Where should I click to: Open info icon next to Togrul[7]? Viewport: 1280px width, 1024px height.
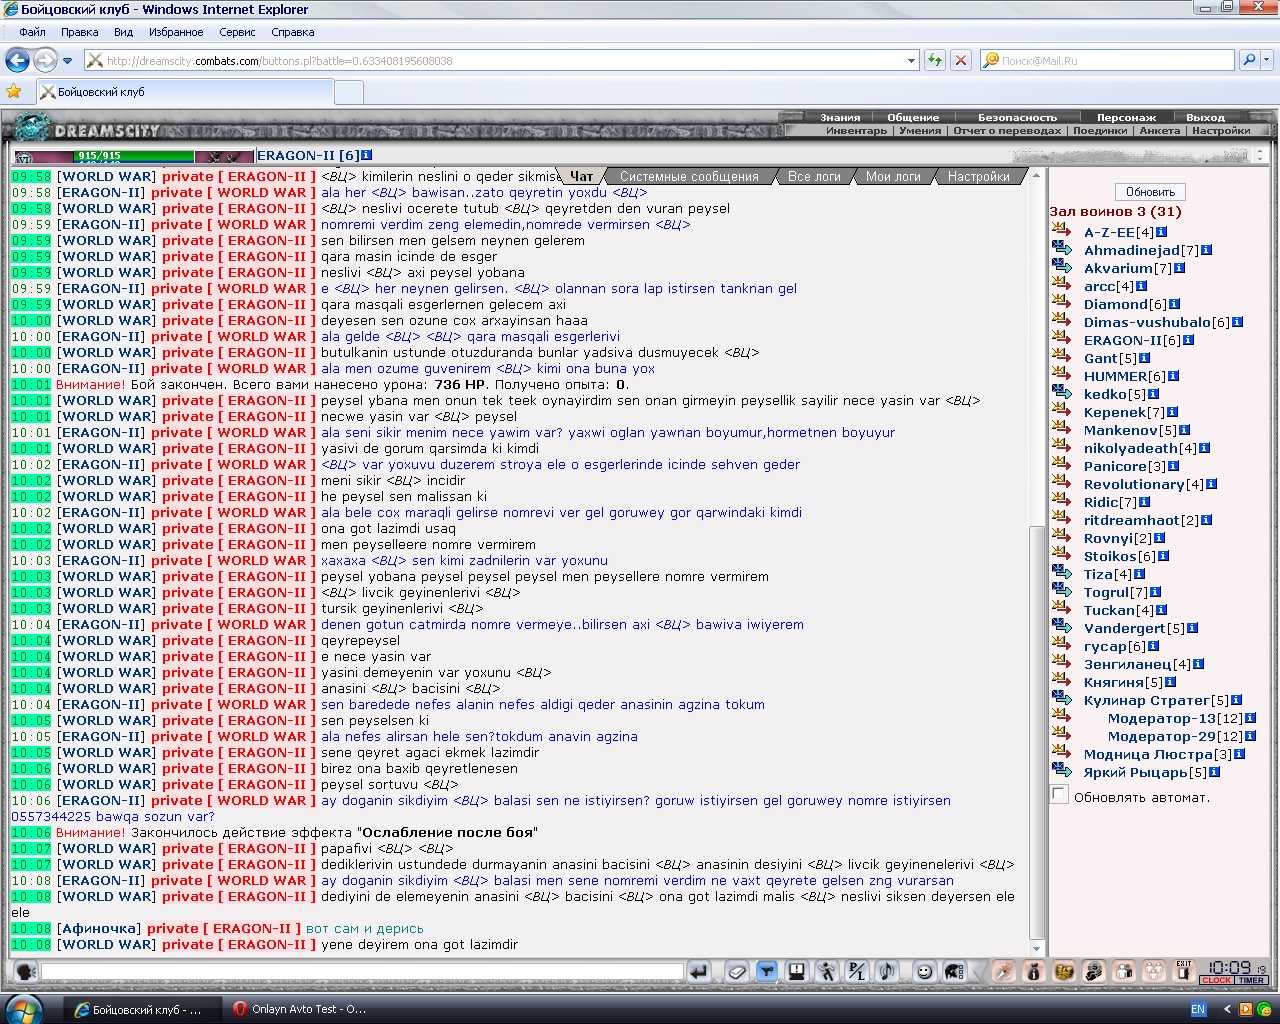(1155, 592)
